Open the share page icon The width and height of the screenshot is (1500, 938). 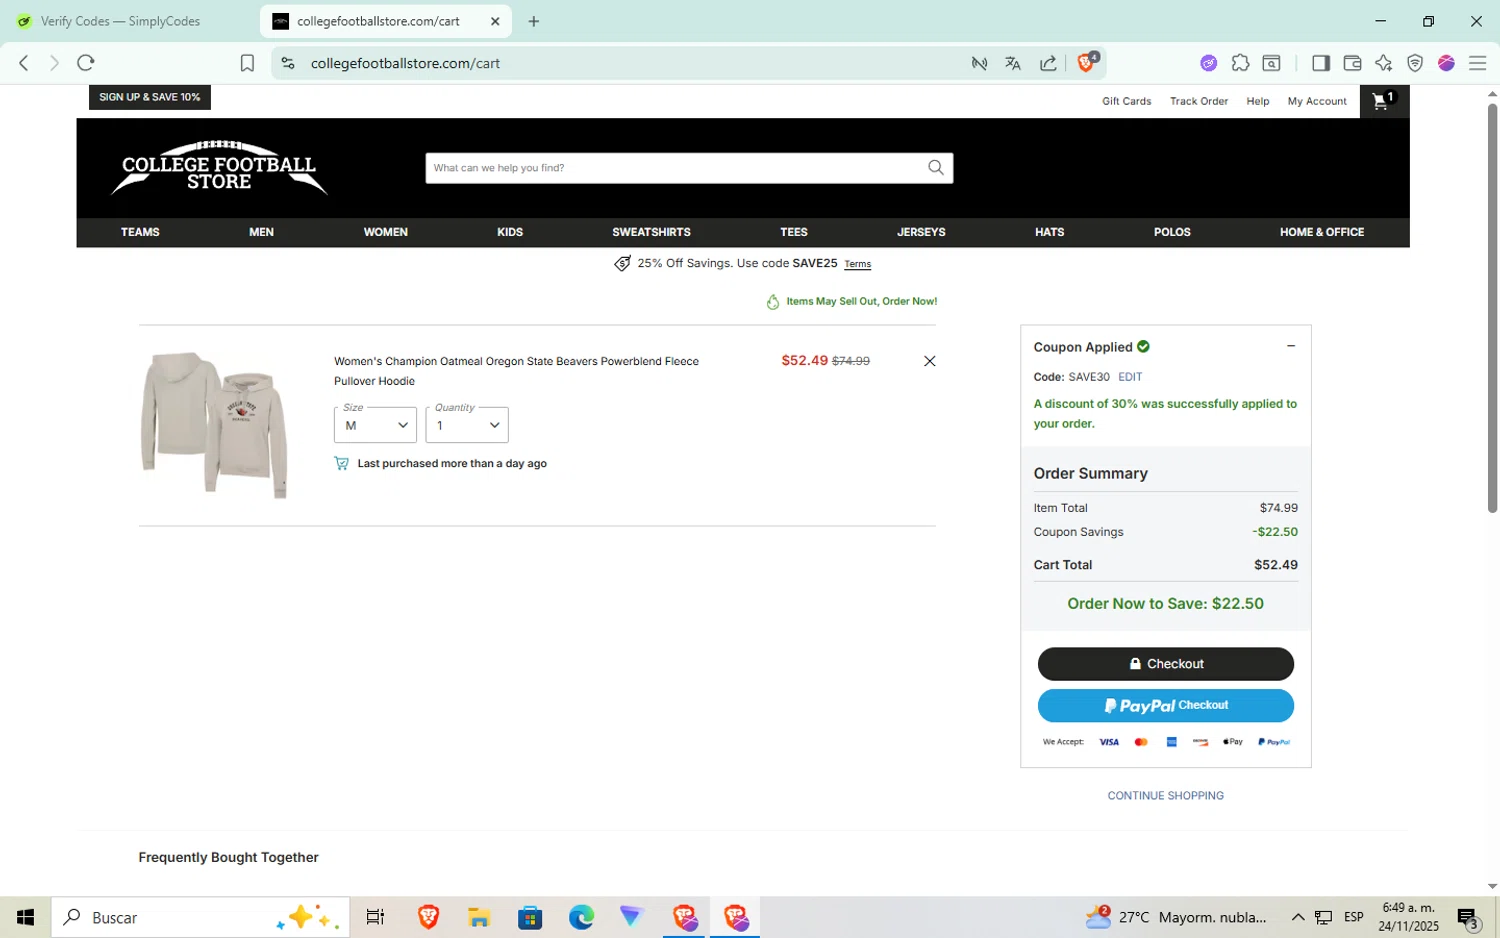[x=1048, y=63]
